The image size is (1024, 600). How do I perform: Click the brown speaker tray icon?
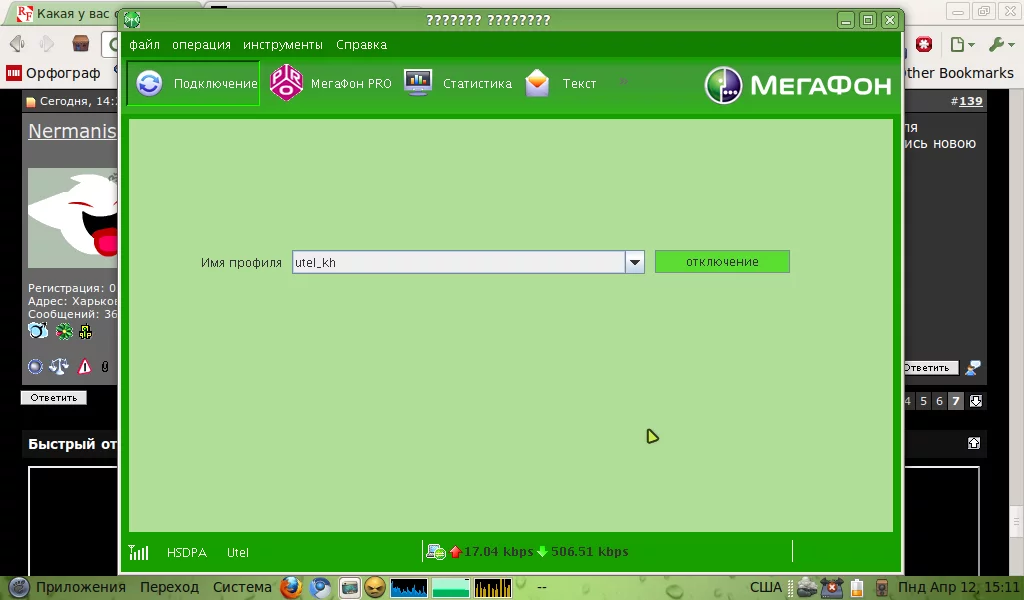point(882,588)
